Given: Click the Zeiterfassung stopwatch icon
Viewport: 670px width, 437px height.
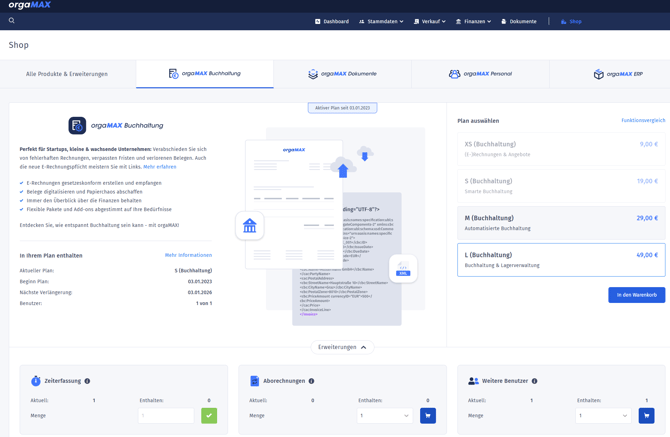Looking at the screenshot, I should [36, 381].
